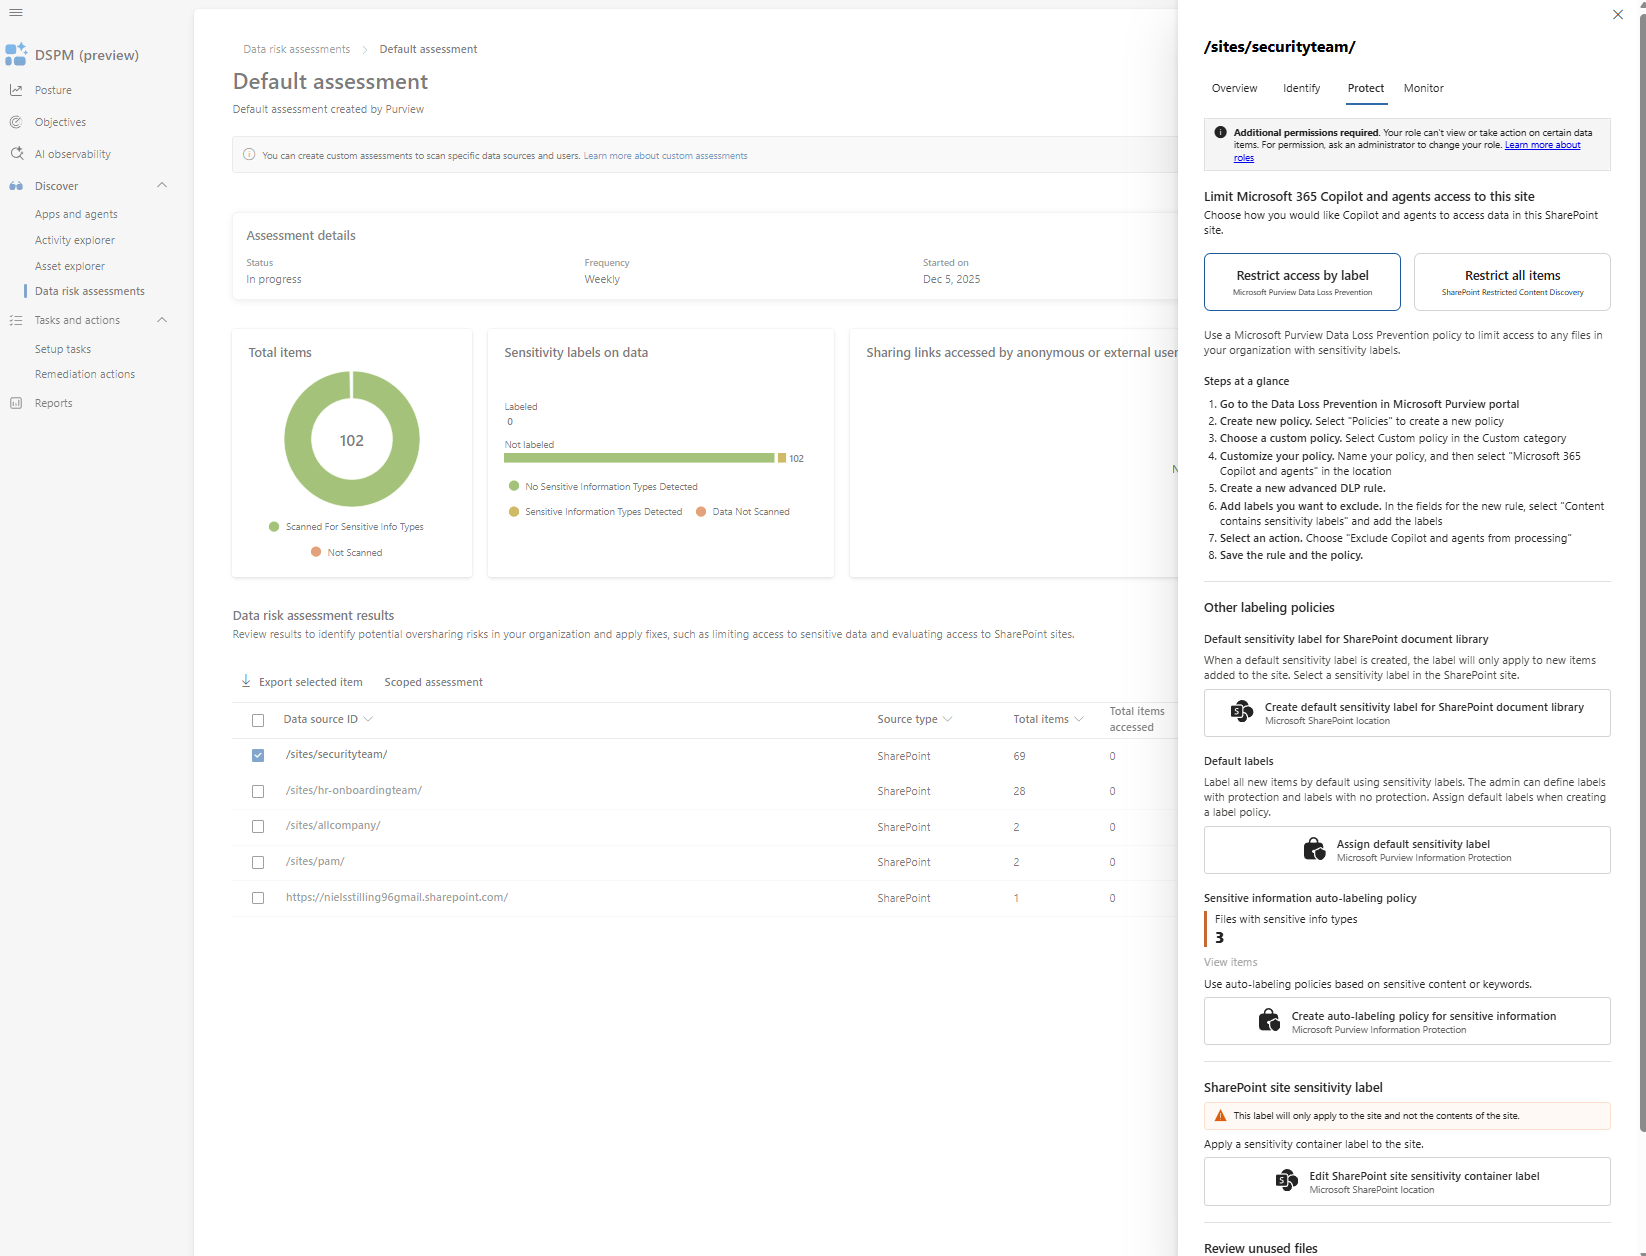This screenshot has width=1646, height=1256.
Task: Click the AI observability icon
Action: [16, 154]
